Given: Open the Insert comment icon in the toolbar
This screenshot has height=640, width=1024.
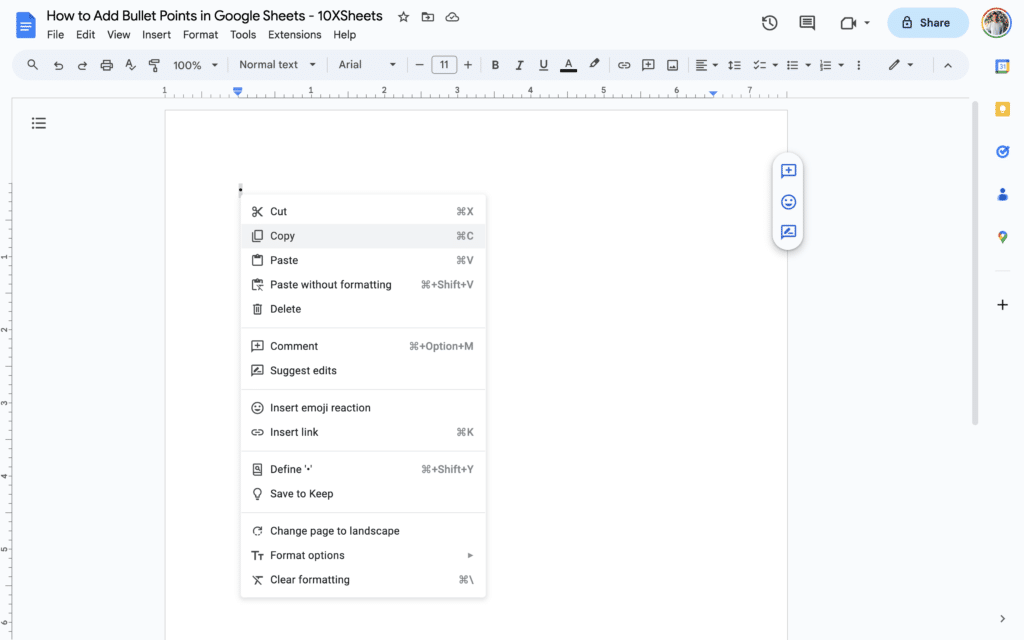Looking at the screenshot, I should (x=648, y=64).
